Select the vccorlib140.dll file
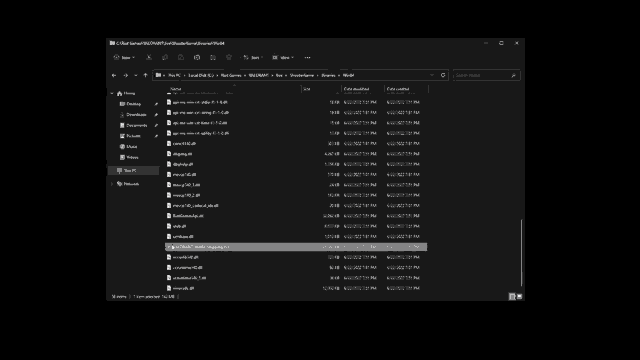 click(x=296, y=258)
